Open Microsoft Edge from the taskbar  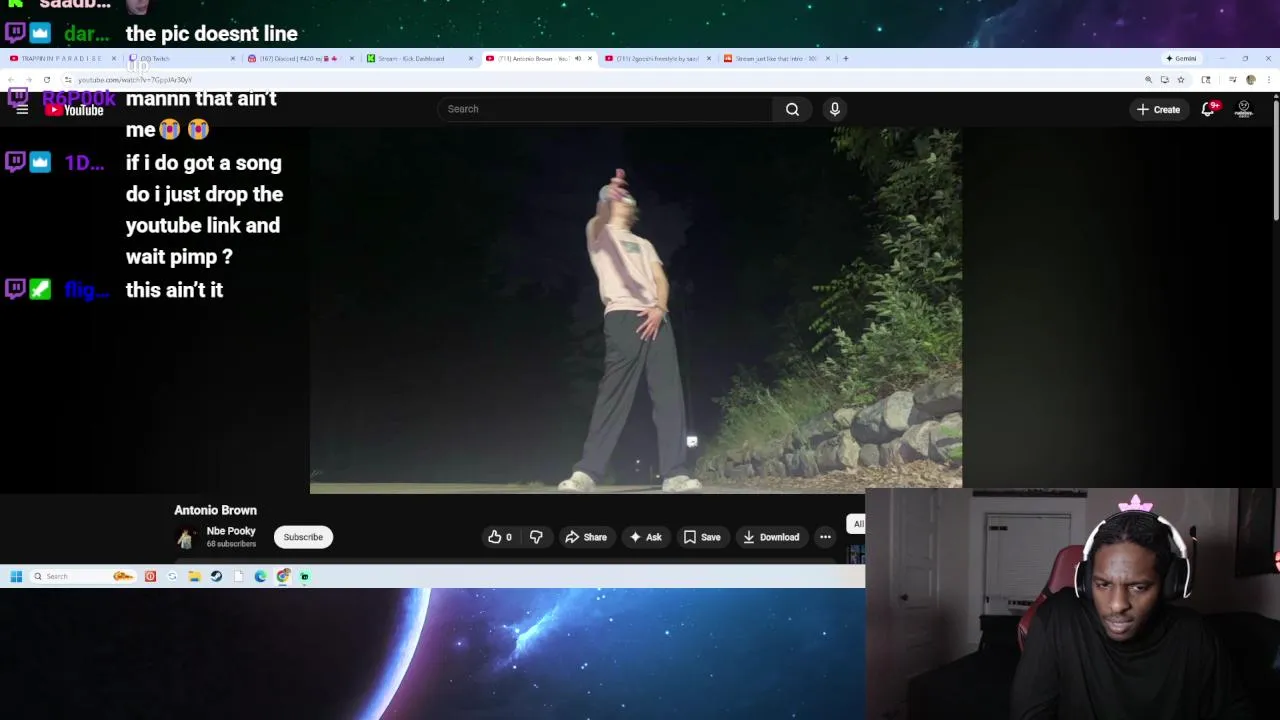(260, 576)
